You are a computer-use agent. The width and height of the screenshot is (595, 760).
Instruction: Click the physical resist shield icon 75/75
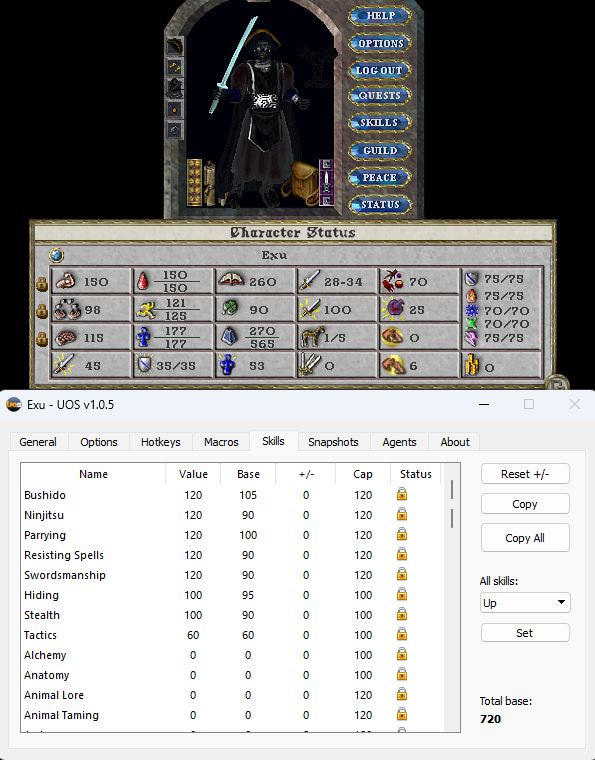click(x=471, y=279)
